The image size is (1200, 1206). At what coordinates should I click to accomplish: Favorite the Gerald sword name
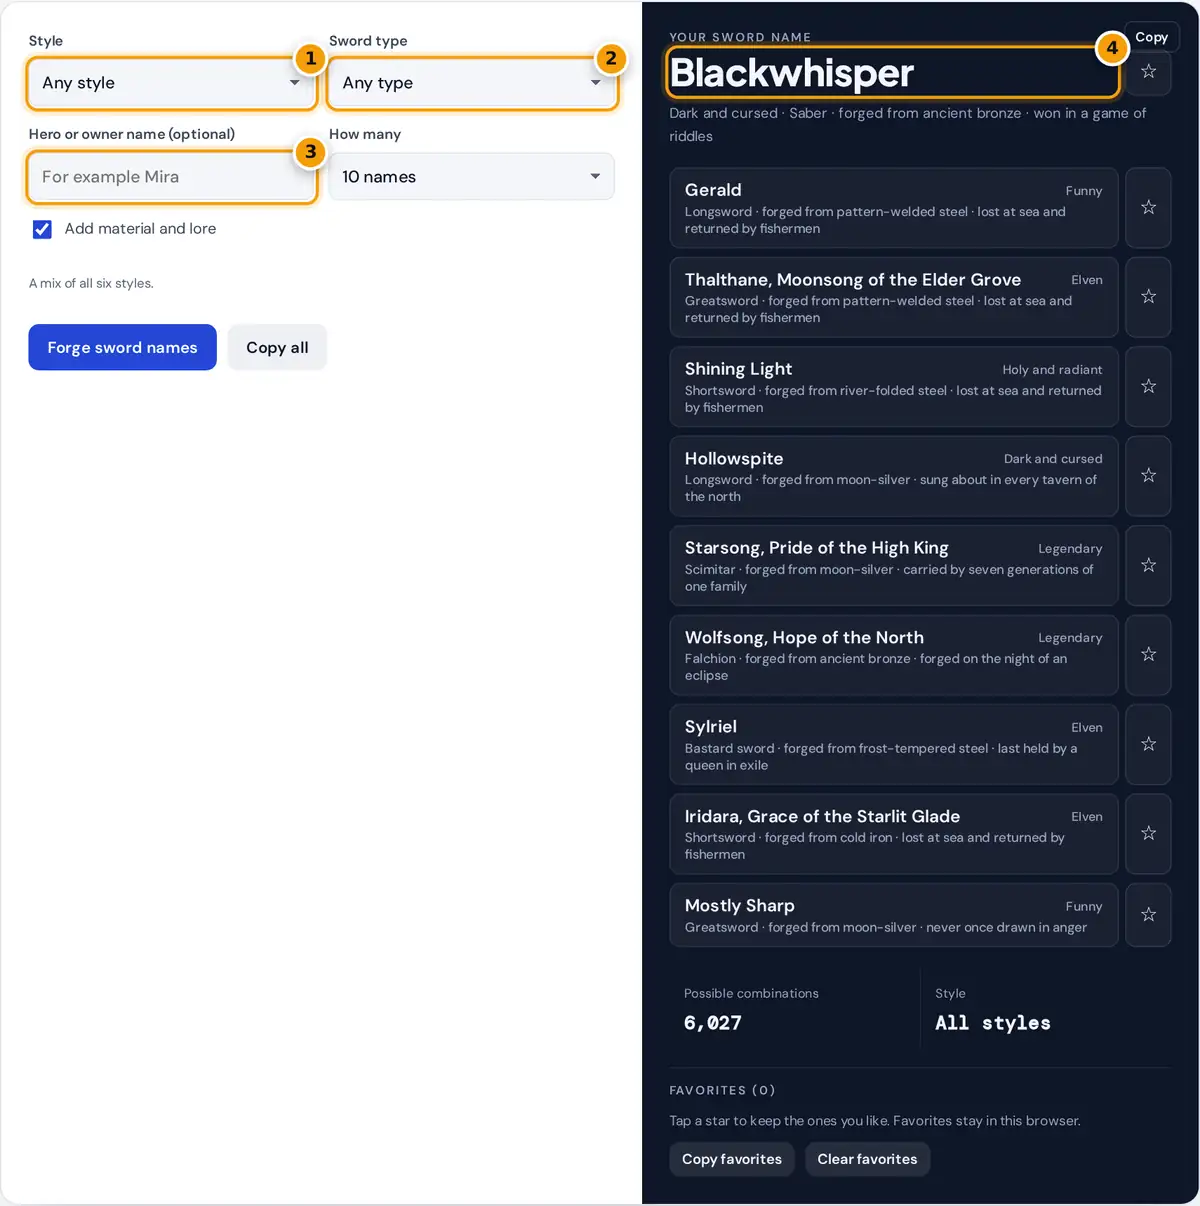[x=1148, y=208]
